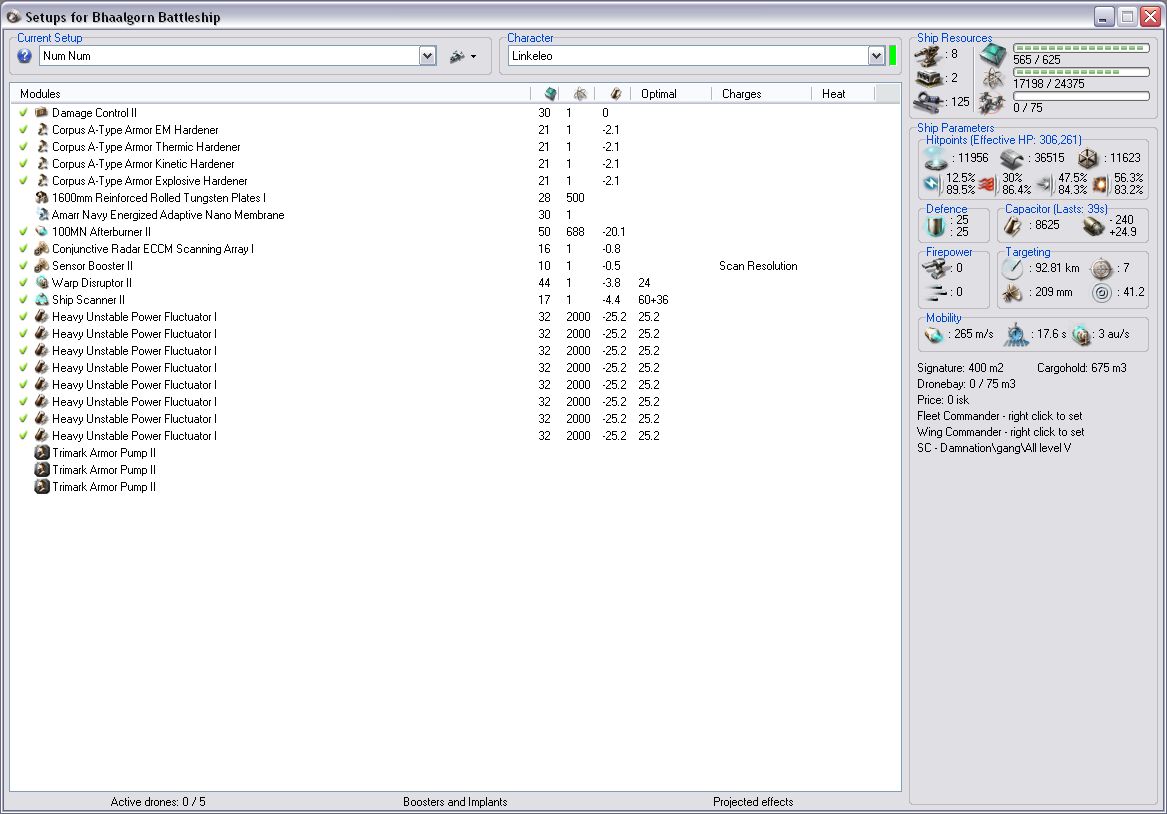The image size is (1167, 814).
Task: Click the shield hitpoints icon showing 11956
Action: (935, 158)
